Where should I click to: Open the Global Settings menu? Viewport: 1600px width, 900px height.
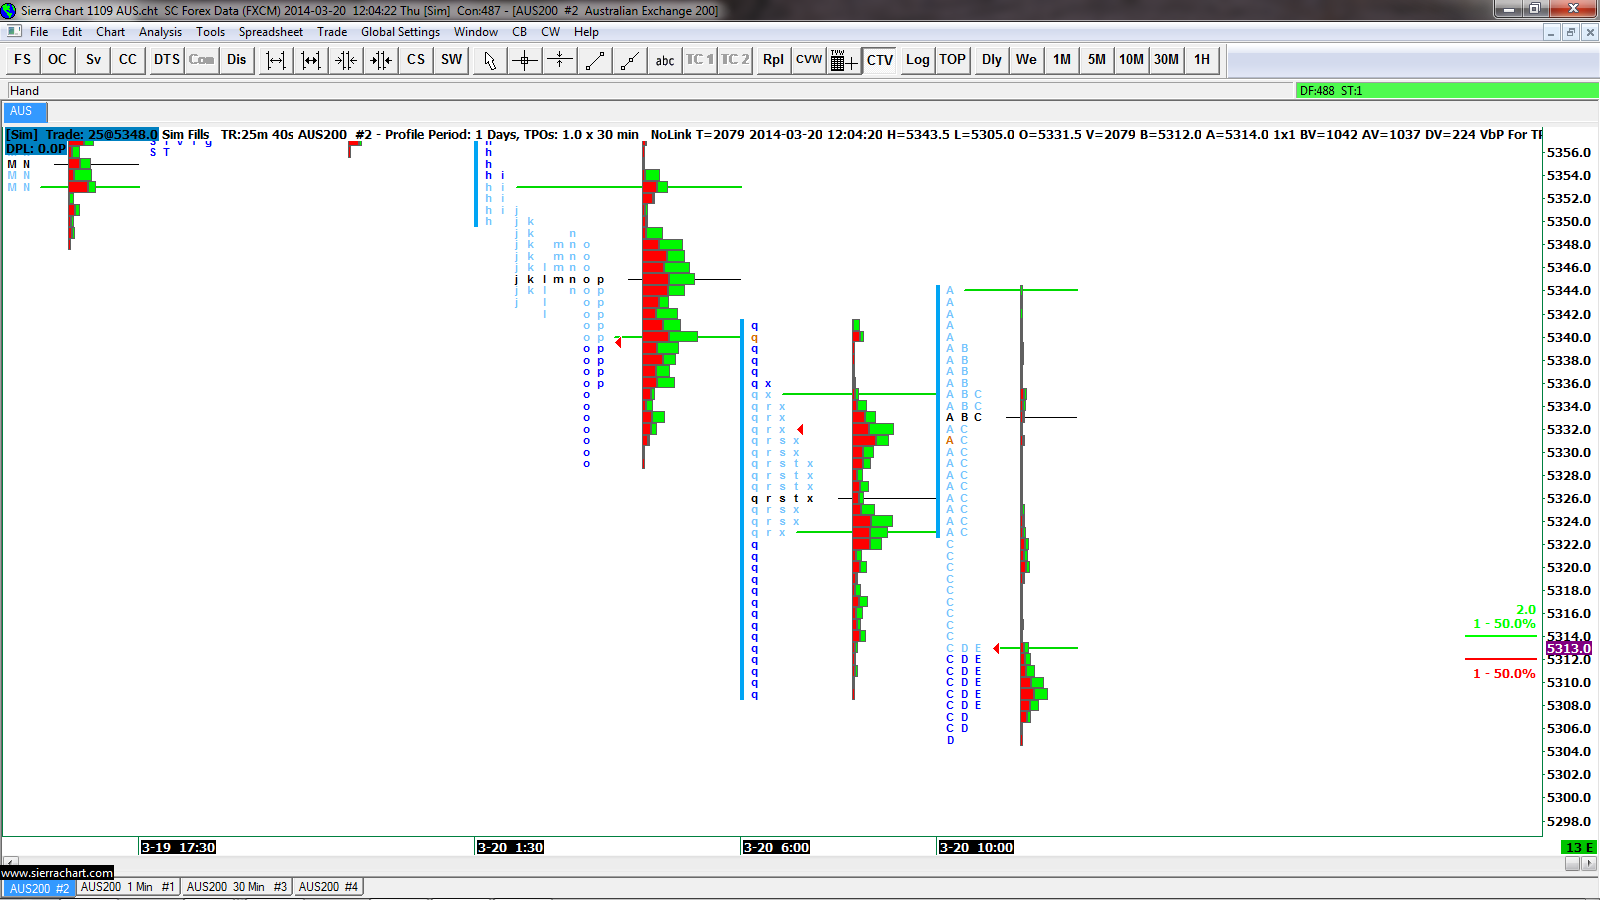pos(400,32)
